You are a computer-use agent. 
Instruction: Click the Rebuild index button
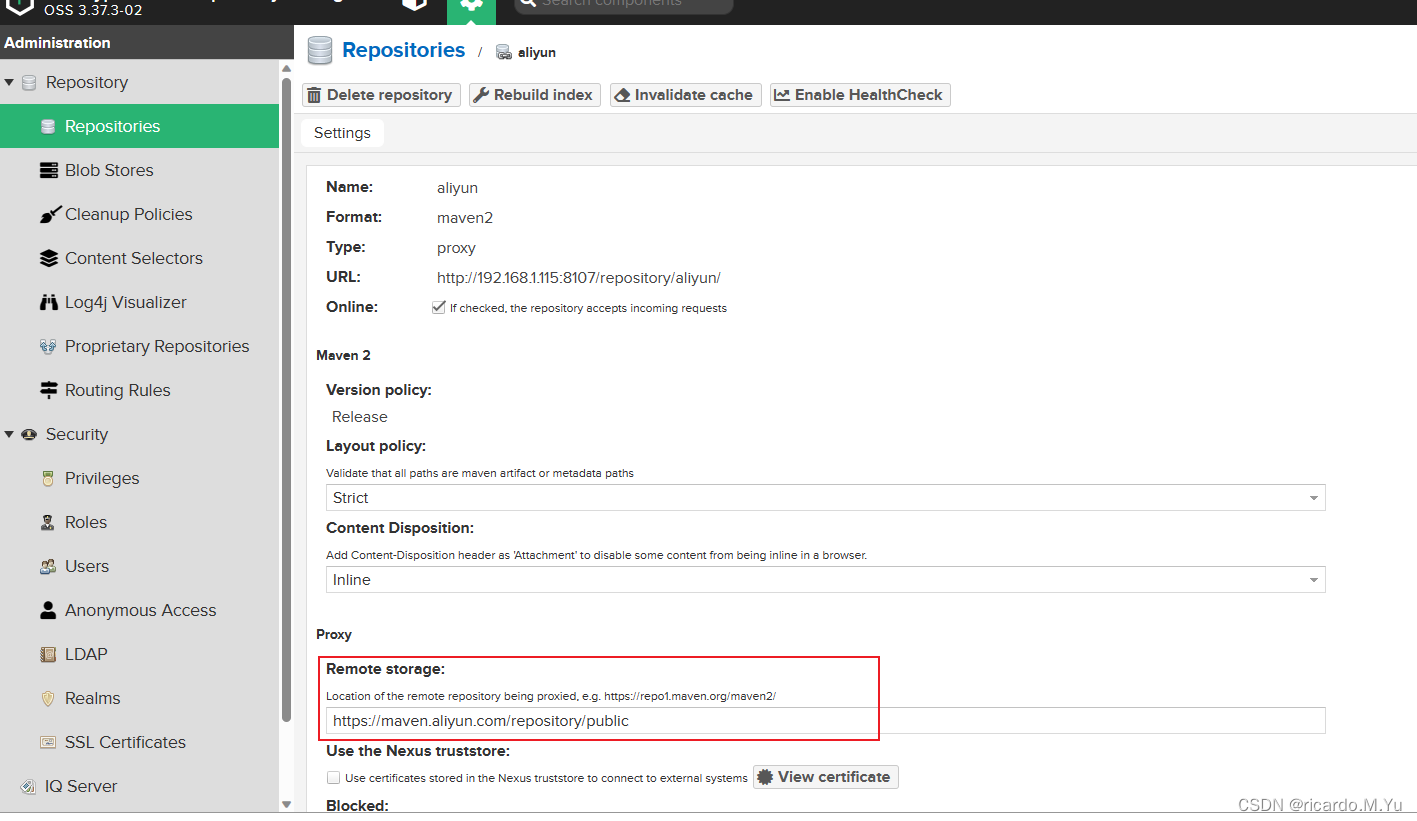click(534, 94)
